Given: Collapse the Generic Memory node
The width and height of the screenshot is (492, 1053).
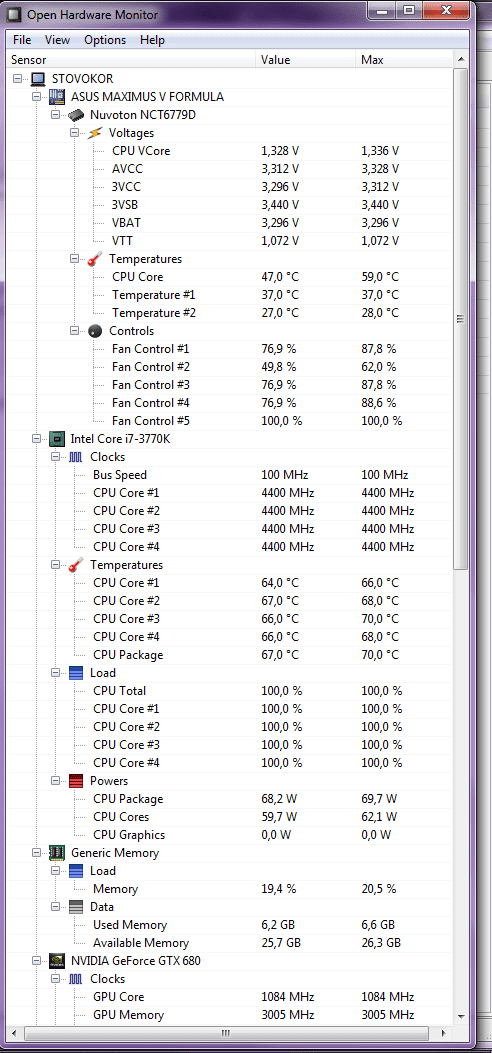Looking at the screenshot, I should coord(36,853).
